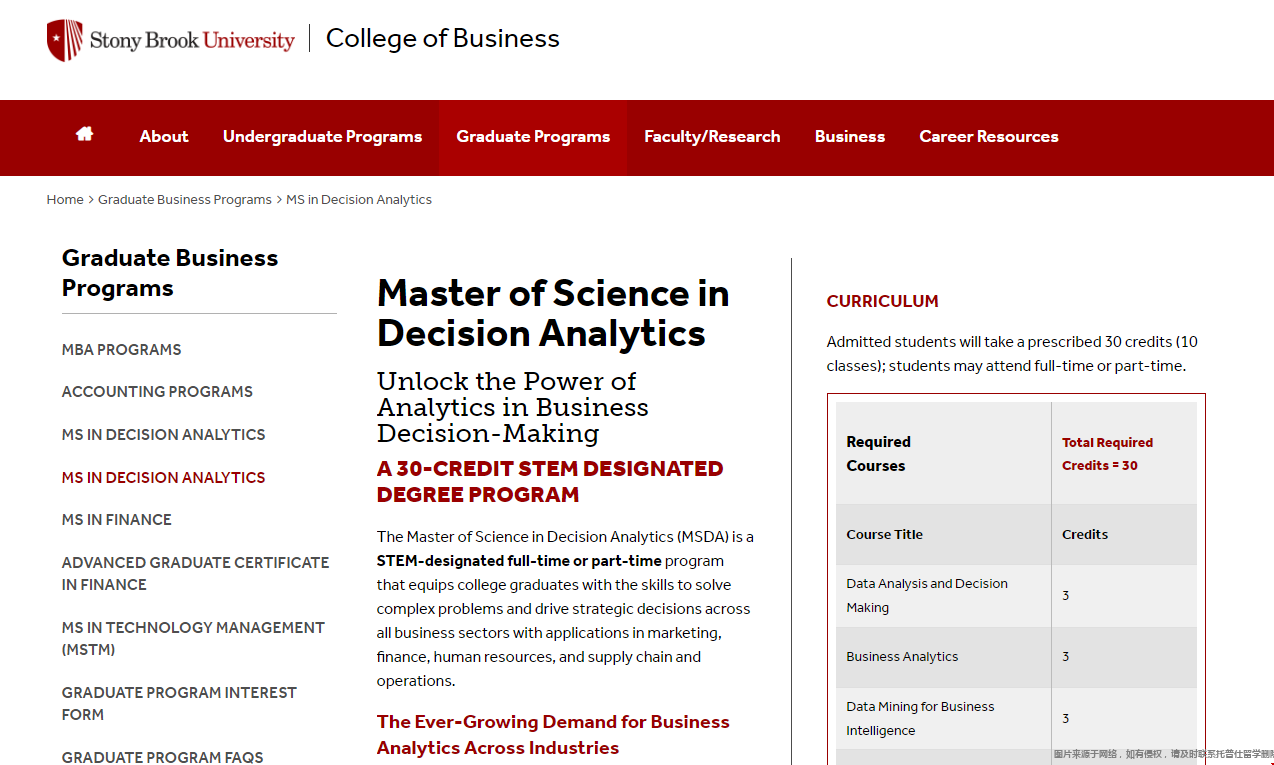Click the Stony Brook University shield logo

pyautogui.click(x=65, y=40)
